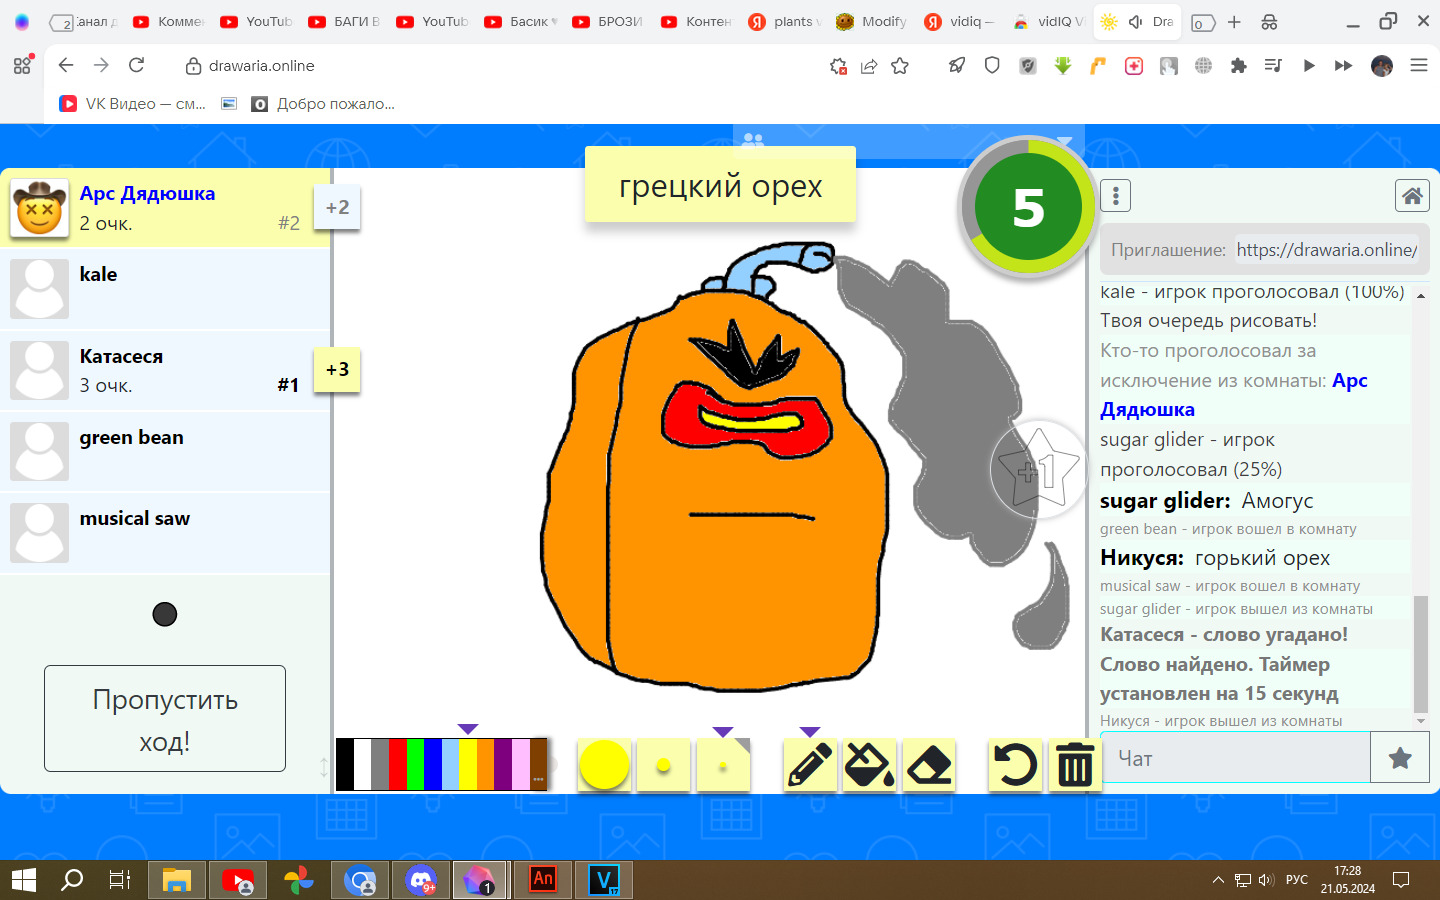Switch to the 'plants' Yandex tab

785,21
